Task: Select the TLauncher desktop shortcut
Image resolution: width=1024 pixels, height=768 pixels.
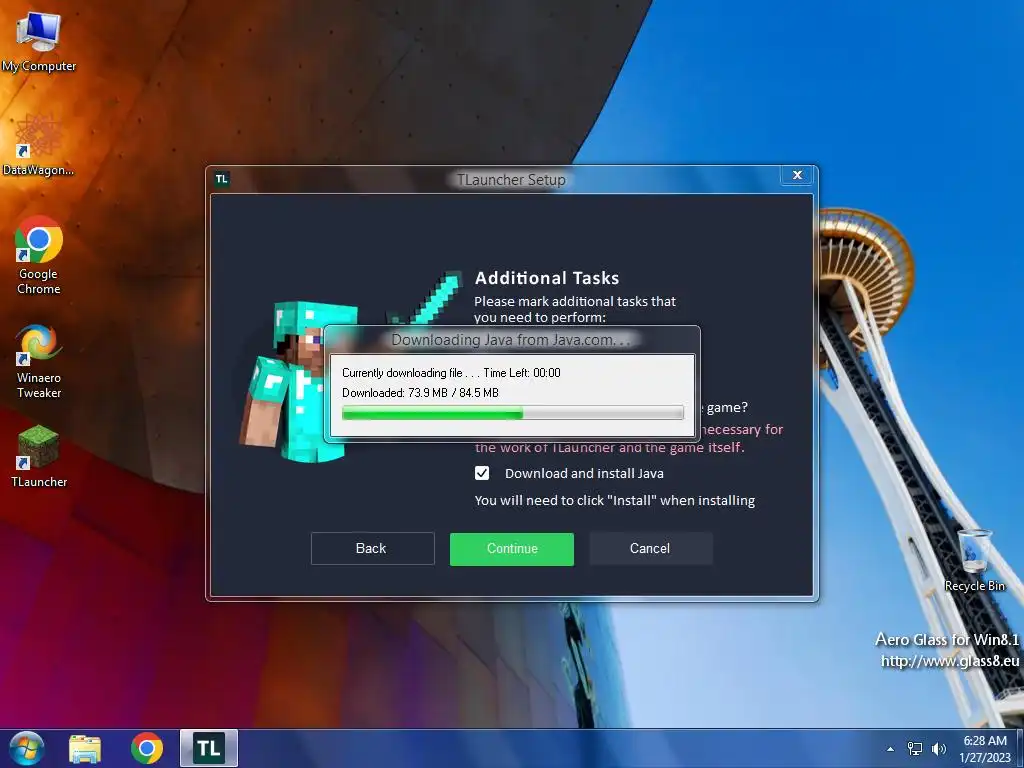Action: pos(39,455)
